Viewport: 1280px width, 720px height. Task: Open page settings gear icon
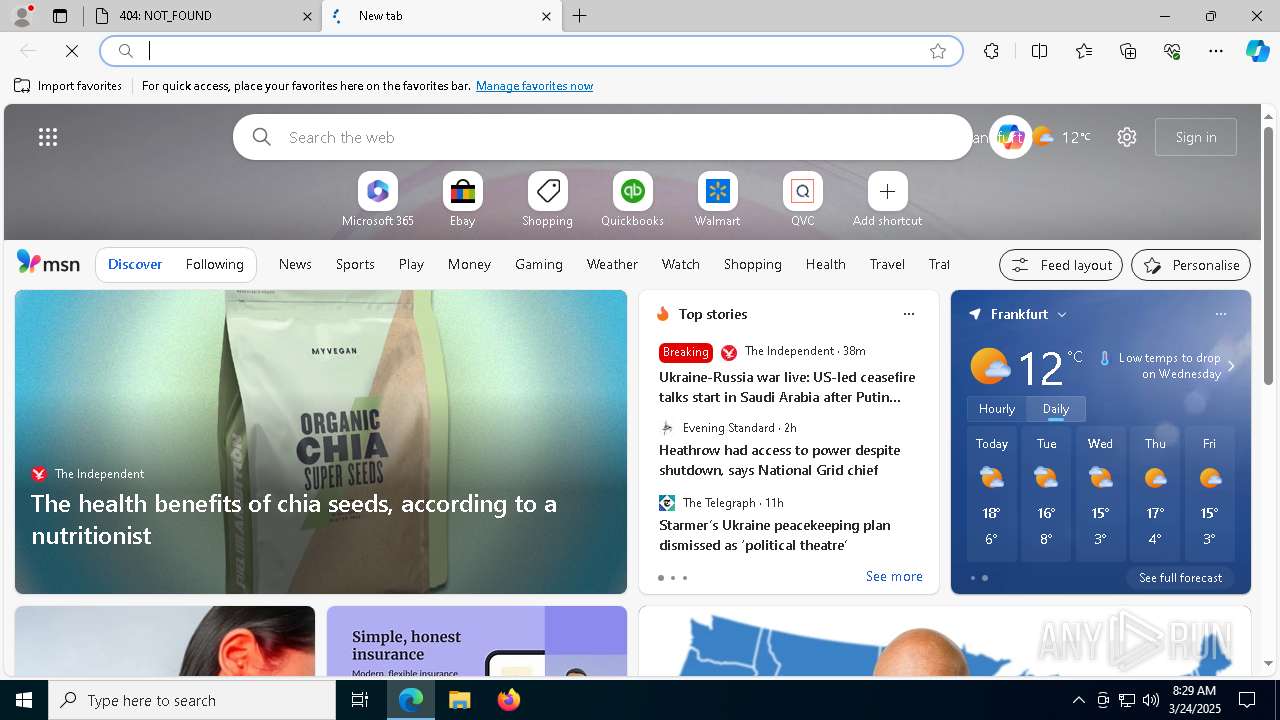pos(1127,137)
